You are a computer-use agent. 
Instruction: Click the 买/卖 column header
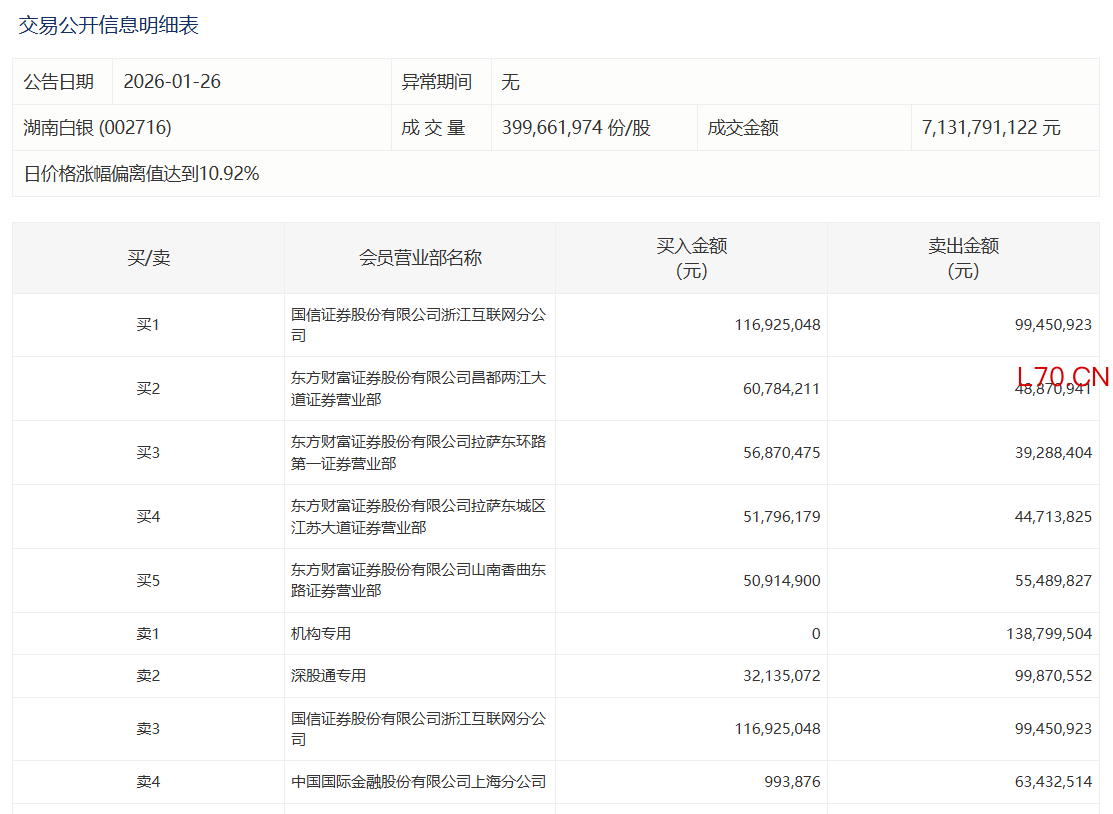148,258
